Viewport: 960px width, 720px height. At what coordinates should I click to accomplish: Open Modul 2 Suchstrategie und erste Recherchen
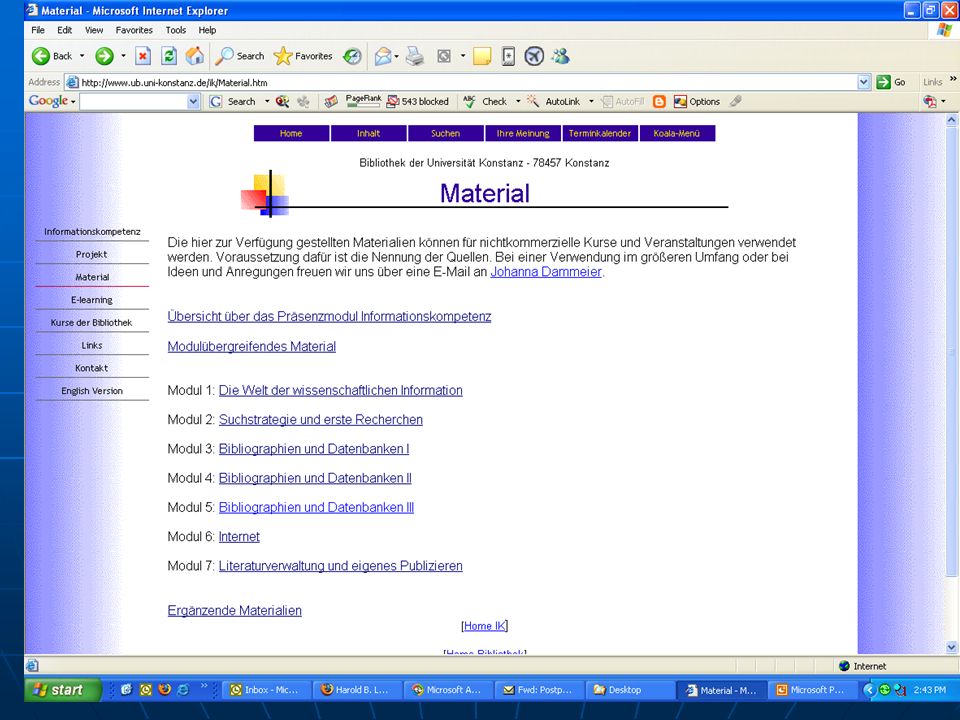point(321,420)
